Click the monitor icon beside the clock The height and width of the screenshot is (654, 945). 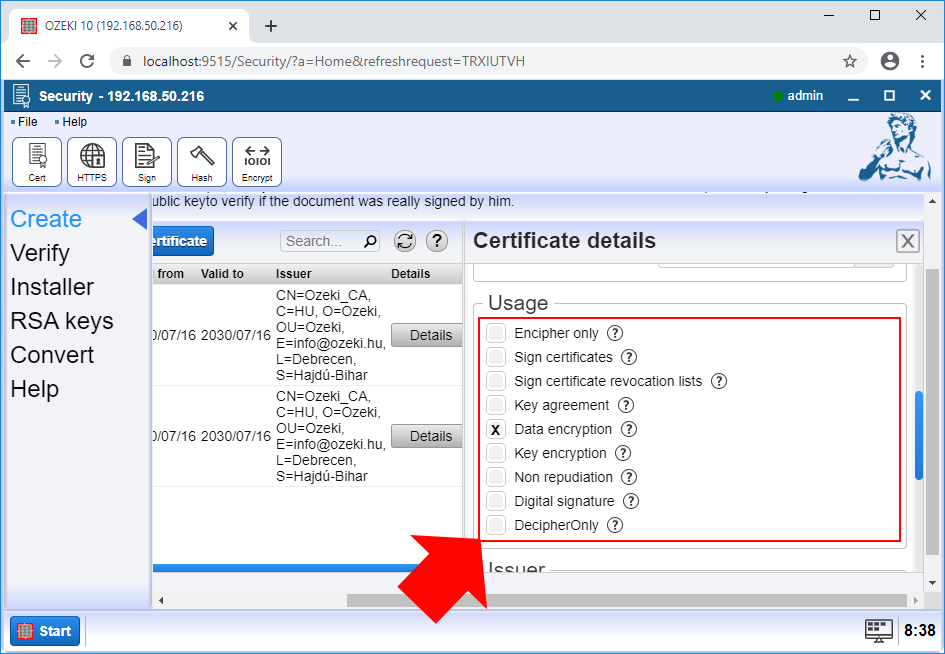pyautogui.click(x=879, y=630)
